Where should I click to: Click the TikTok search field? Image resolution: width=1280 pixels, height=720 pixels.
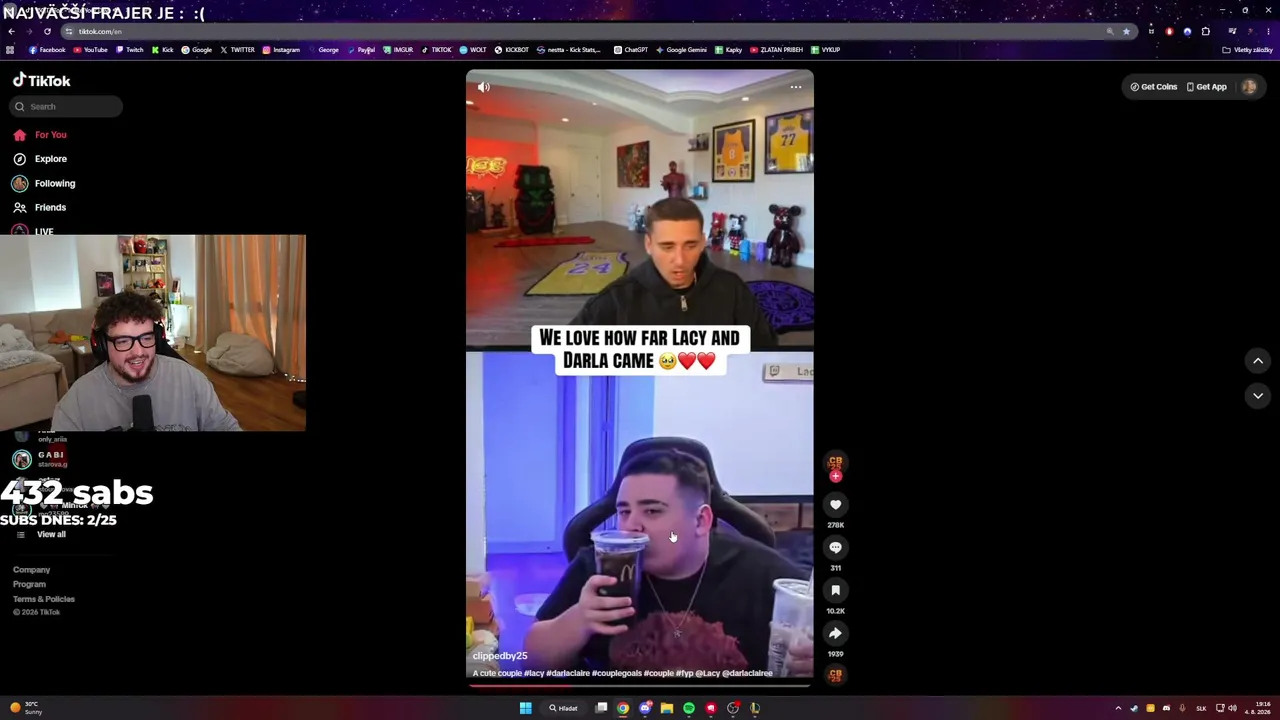pyautogui.click(x=67, y=107)
